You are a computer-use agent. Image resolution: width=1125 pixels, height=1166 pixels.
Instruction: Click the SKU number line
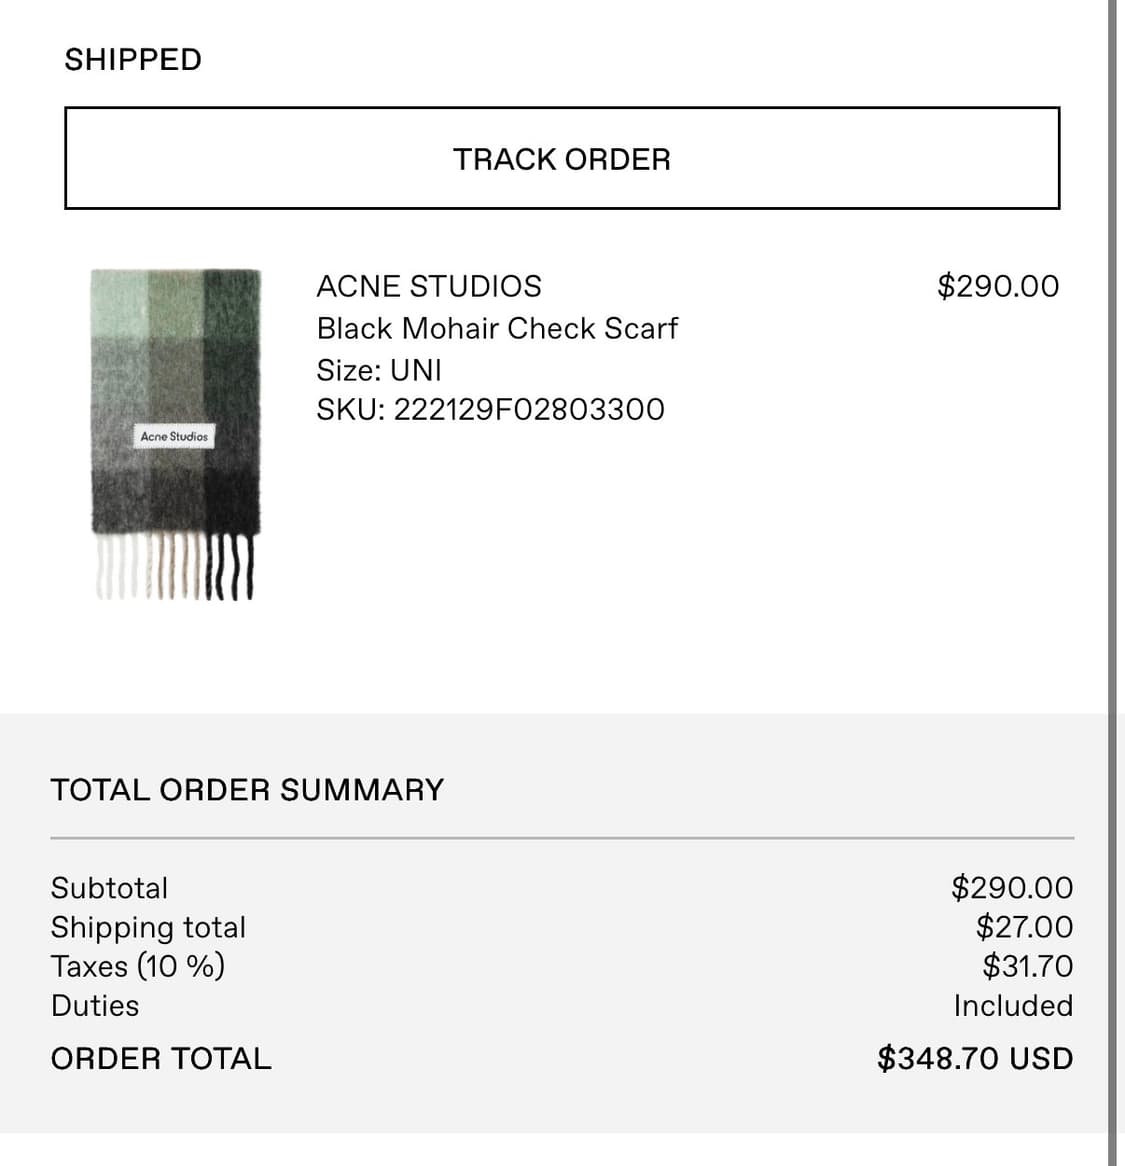(490, 410)
